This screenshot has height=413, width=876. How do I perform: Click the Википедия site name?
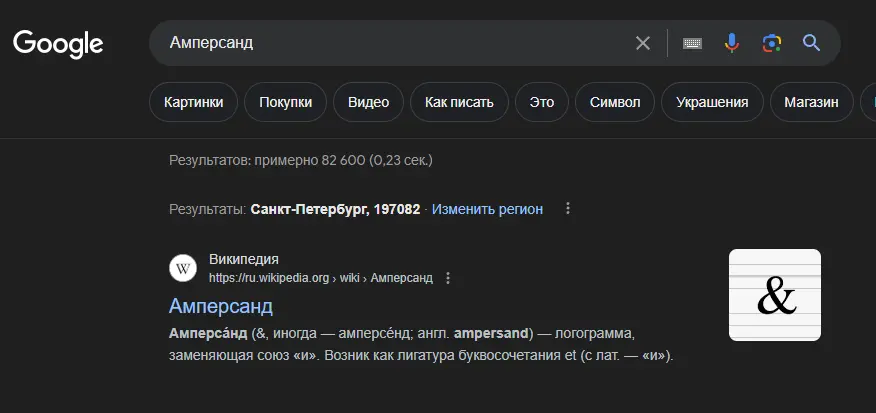pyautogui.click(x=244, y=259)
